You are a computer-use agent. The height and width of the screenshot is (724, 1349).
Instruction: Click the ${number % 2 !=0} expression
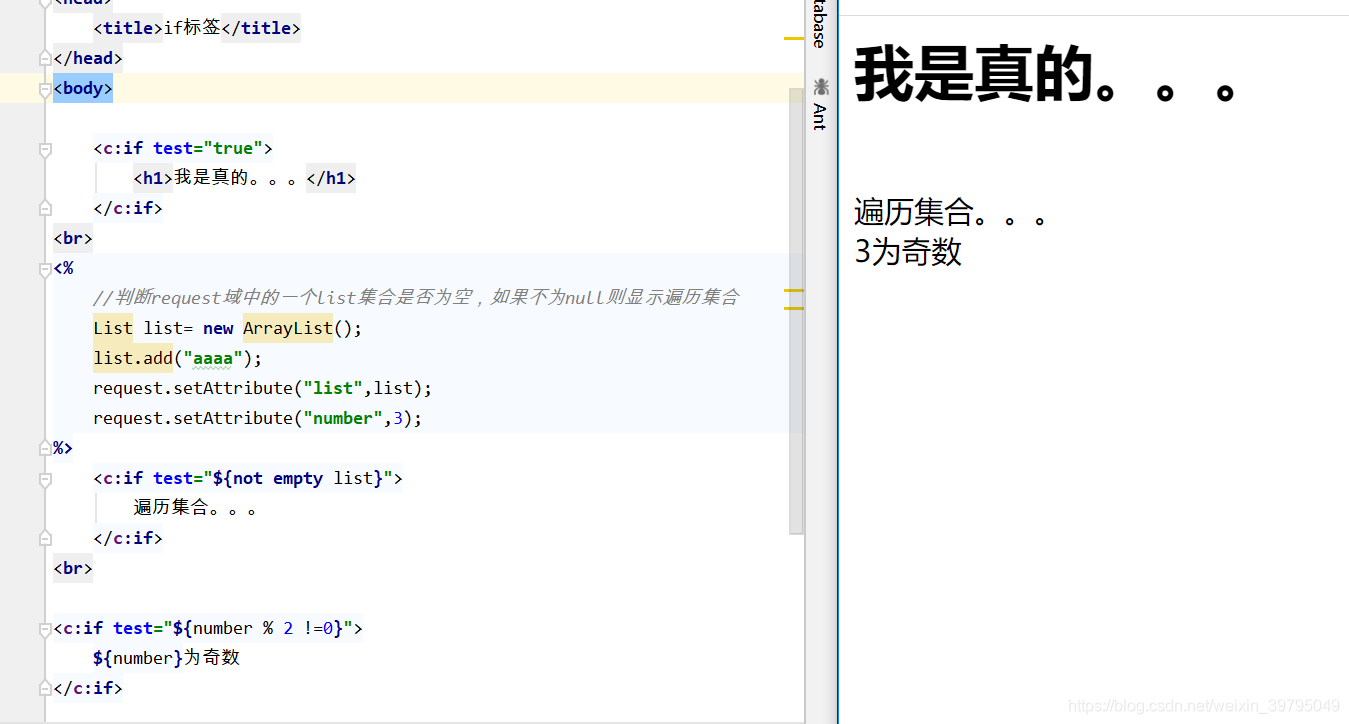click(x=258, y=628)
